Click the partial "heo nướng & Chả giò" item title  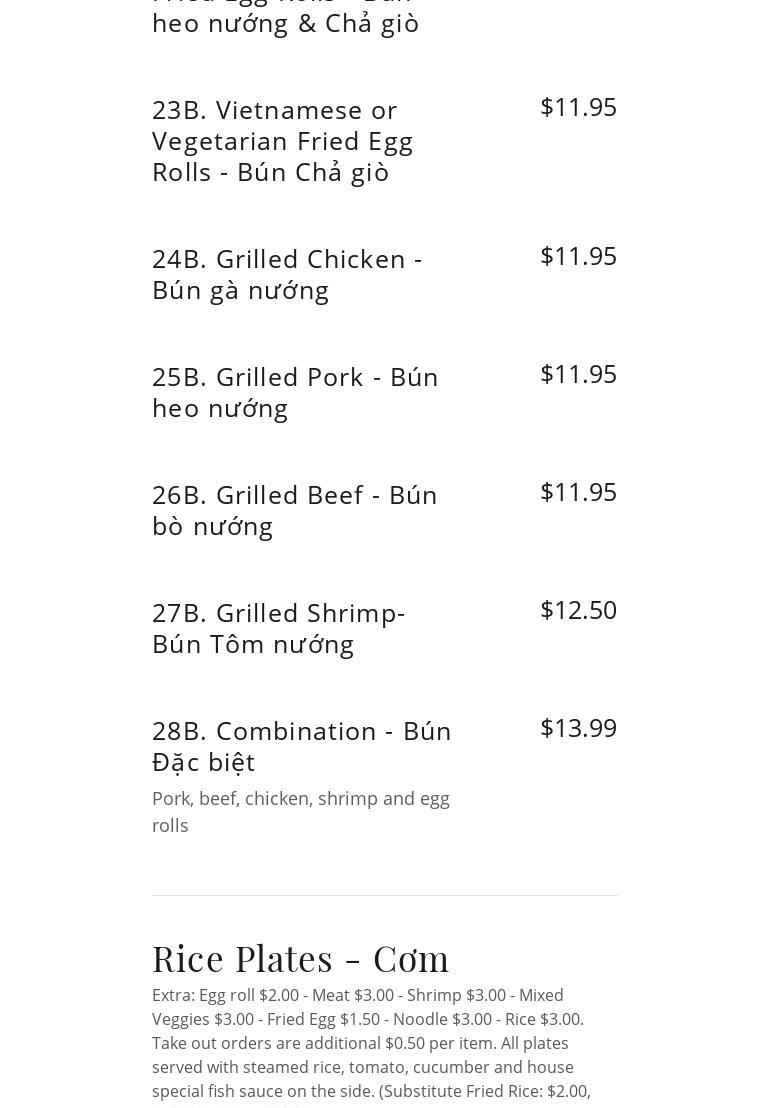point(286,22)
